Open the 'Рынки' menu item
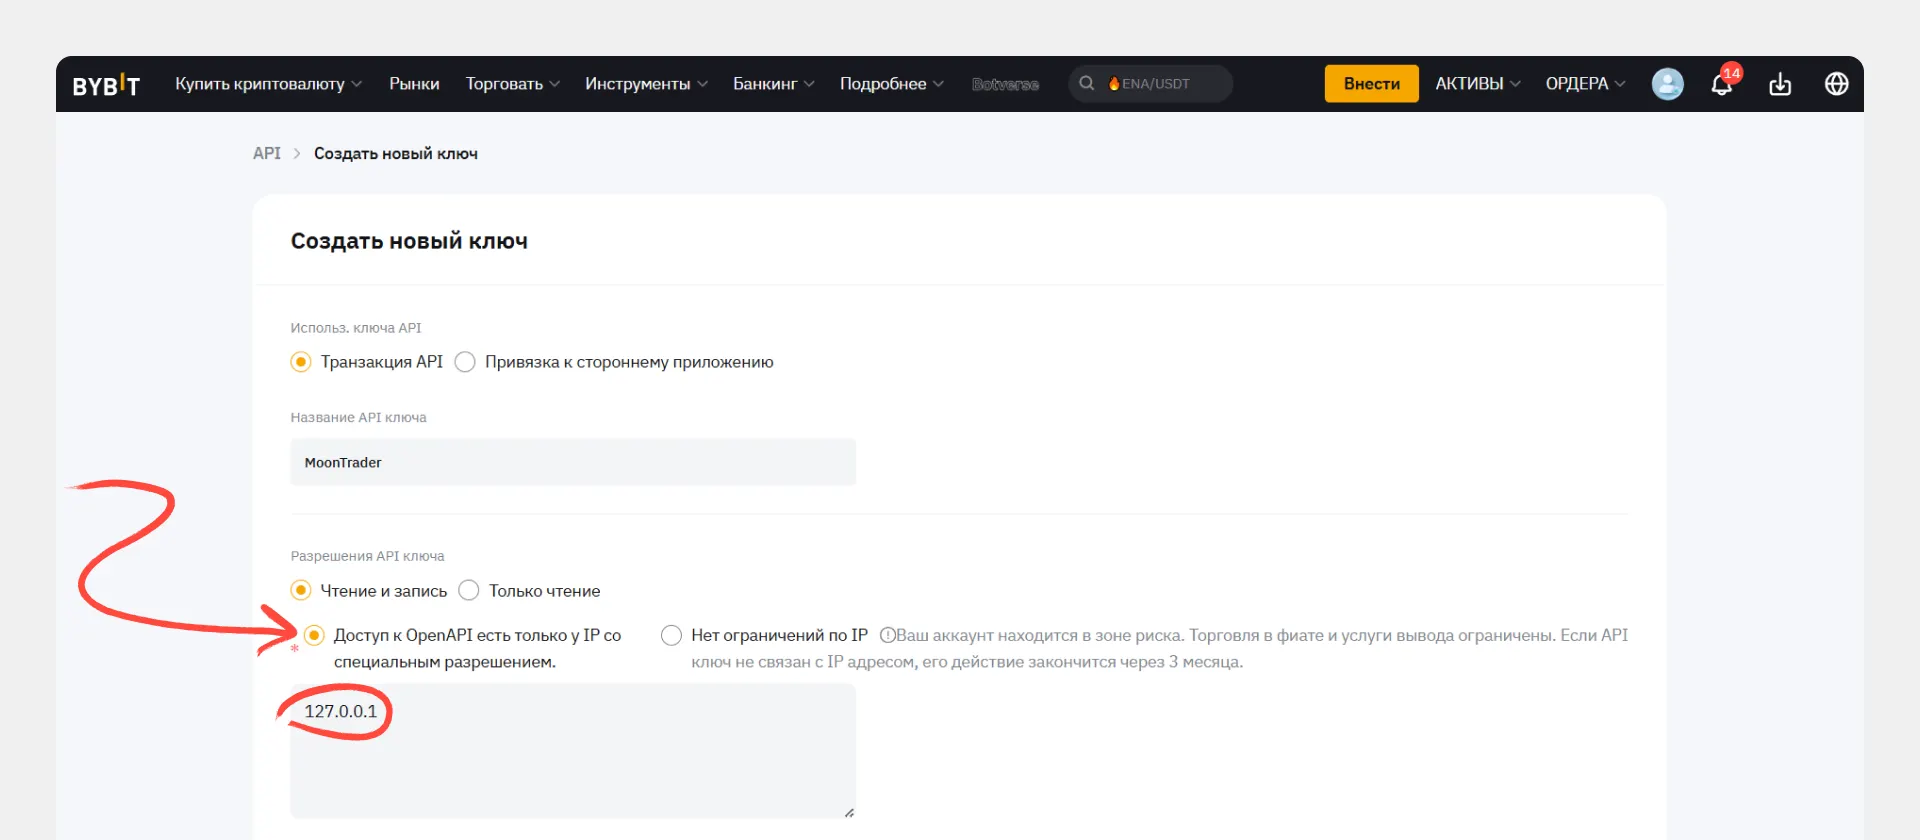Screen dimensions: 1920x840 click(414, 84)
